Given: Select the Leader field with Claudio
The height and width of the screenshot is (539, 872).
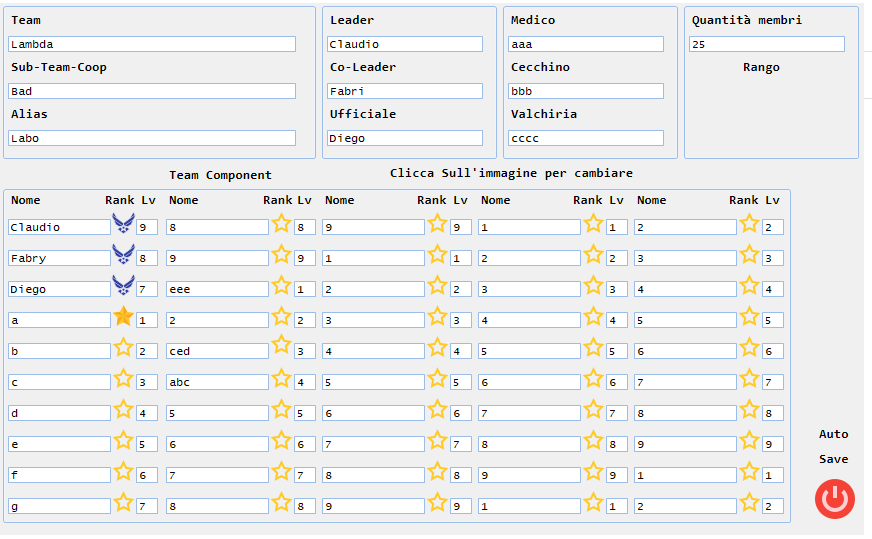Looking at the screenshot, I should tap(405, 44).
